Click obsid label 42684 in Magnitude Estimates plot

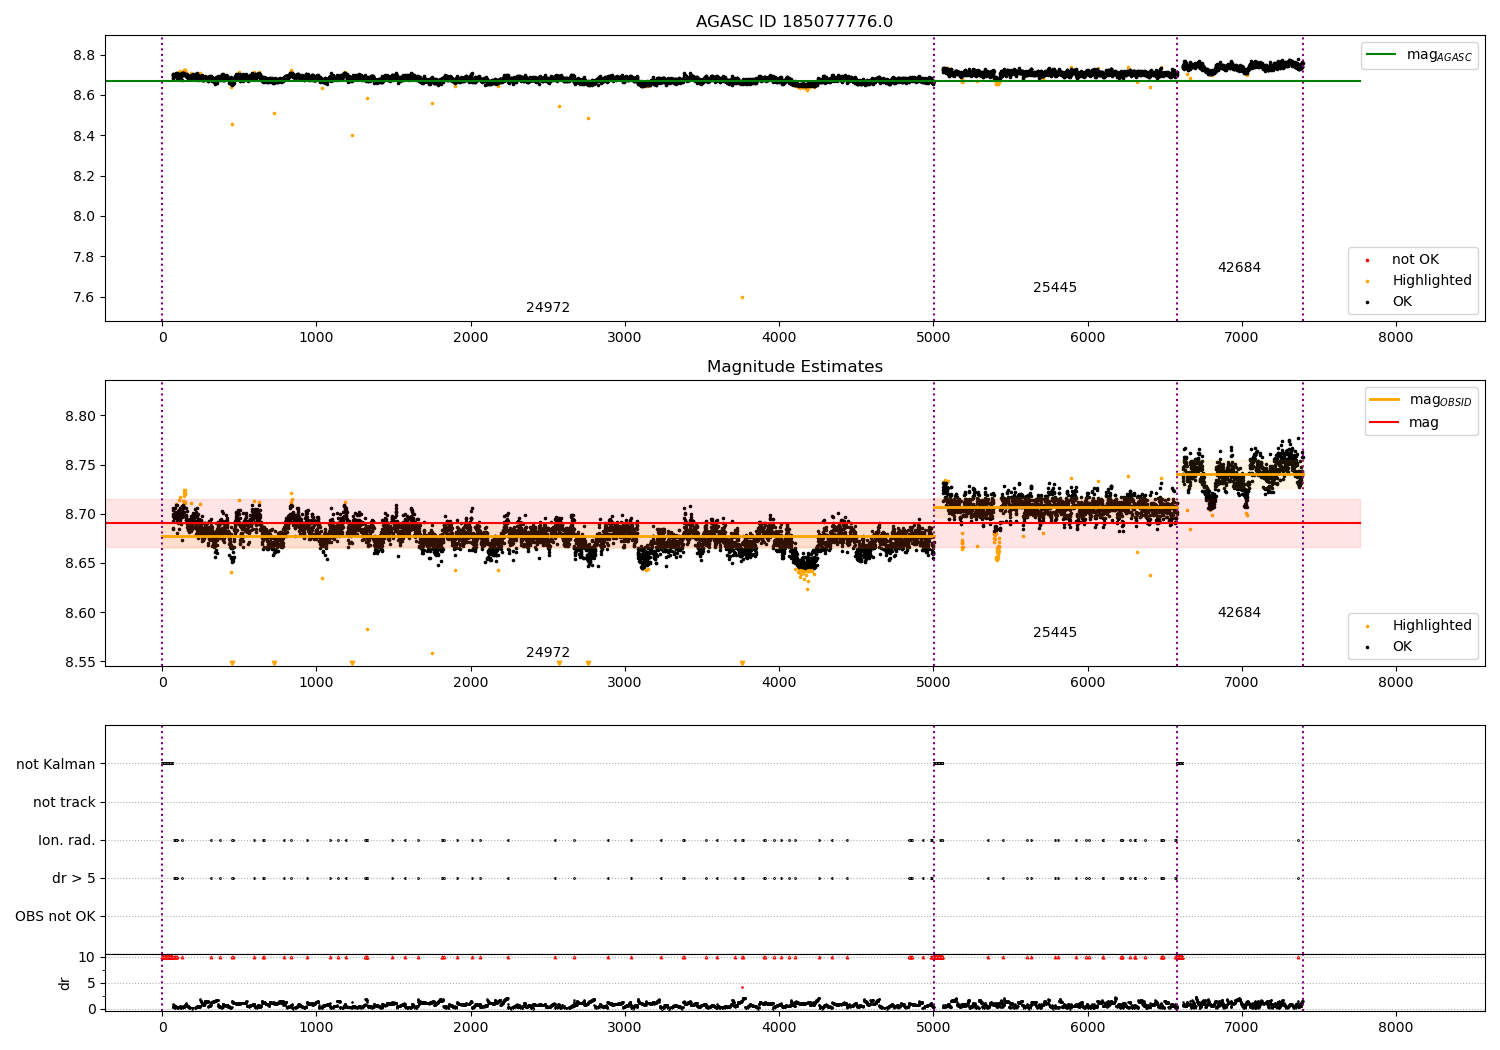1239,613
